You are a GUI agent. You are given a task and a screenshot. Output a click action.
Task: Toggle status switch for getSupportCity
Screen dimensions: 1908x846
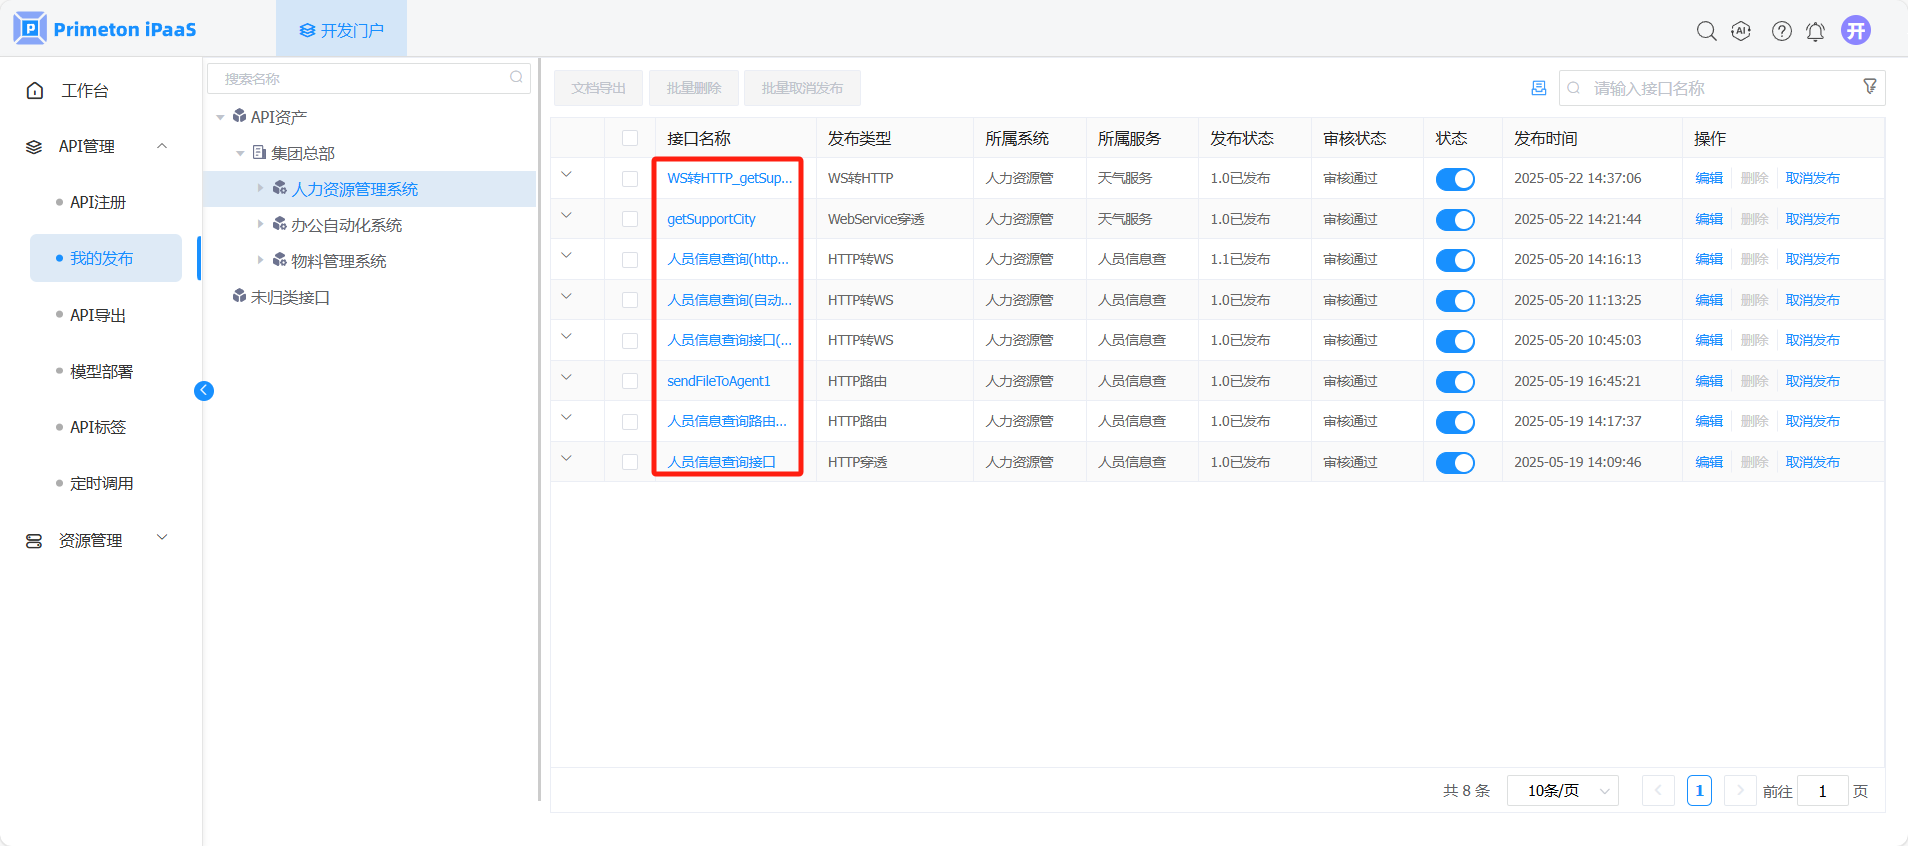tap(1455, 220)
